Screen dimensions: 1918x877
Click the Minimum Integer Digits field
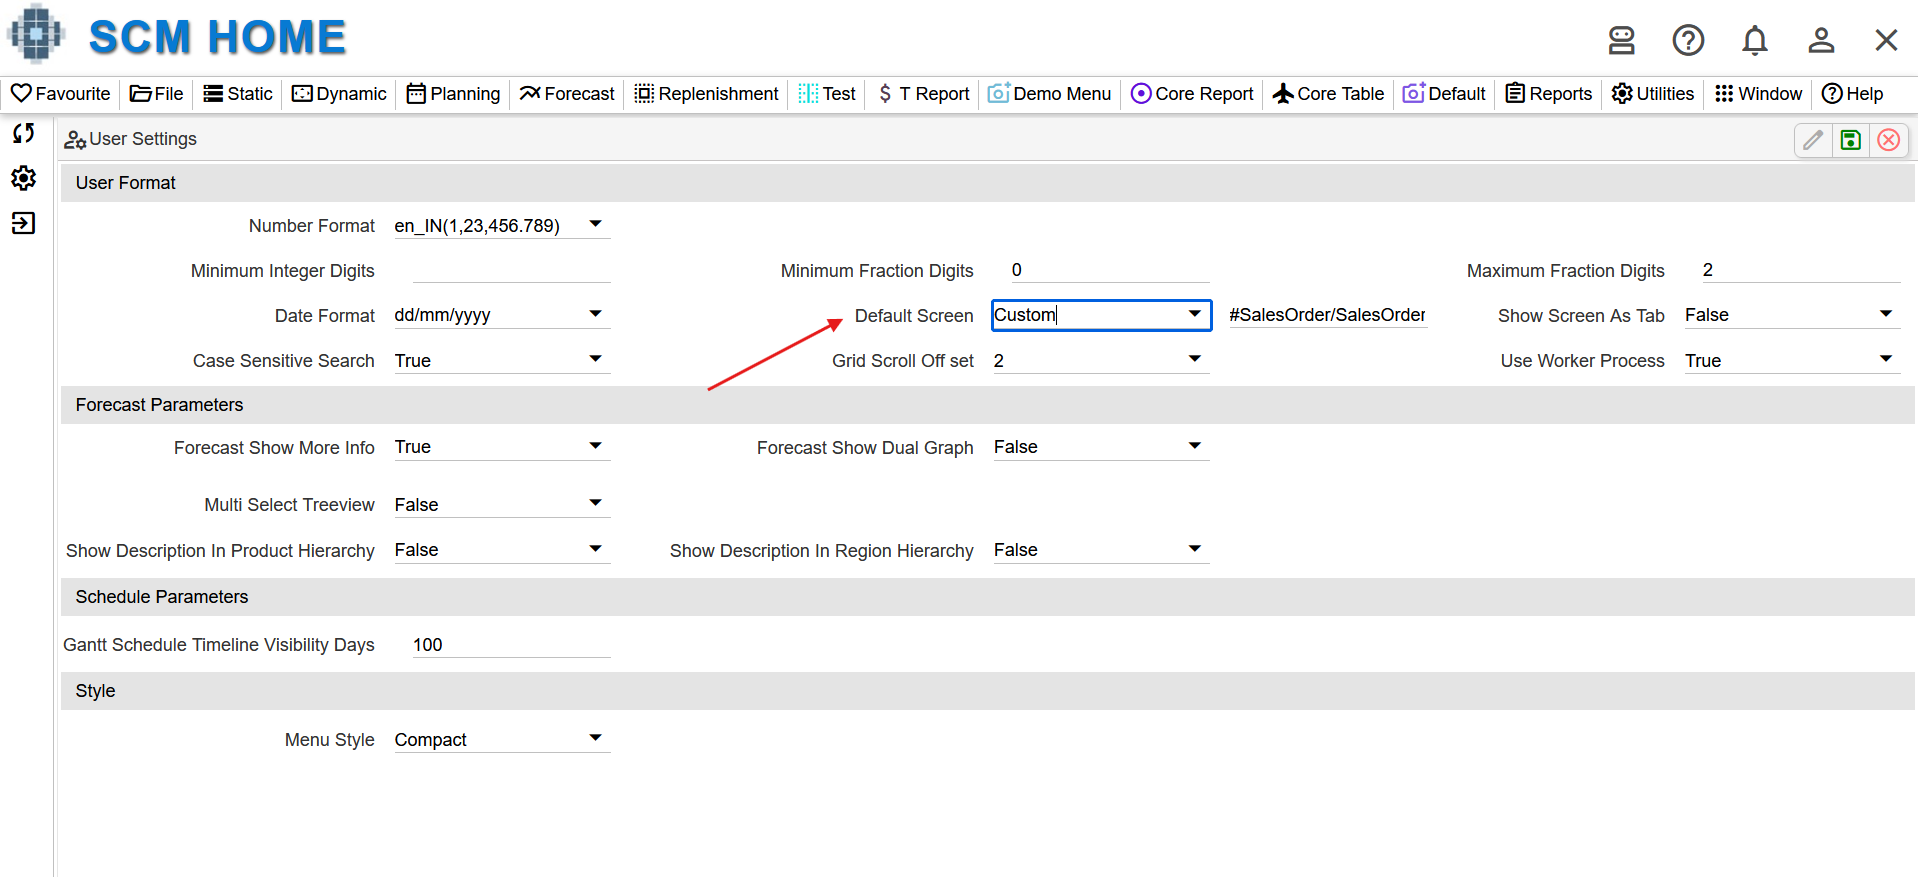click(x=510, y=270)
